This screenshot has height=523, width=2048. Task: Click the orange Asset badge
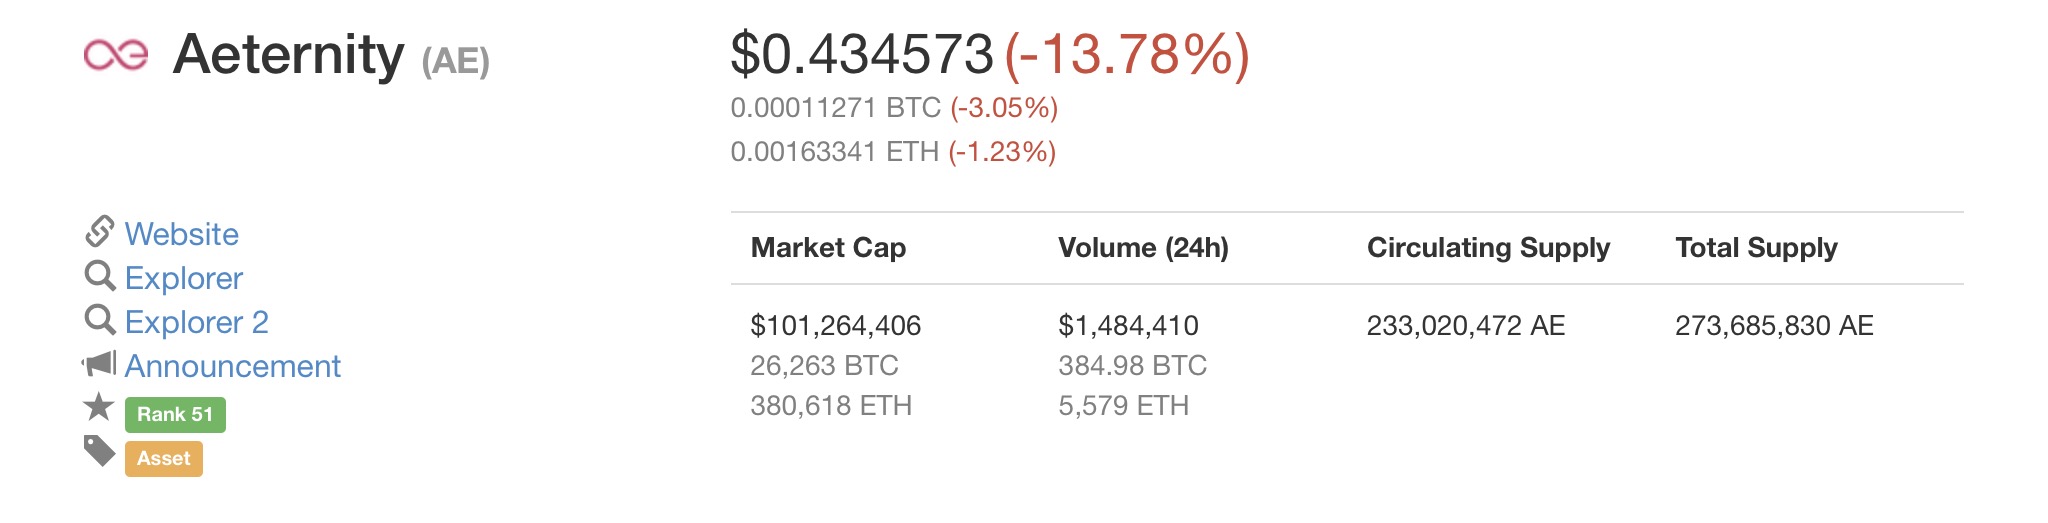[164, 459]
